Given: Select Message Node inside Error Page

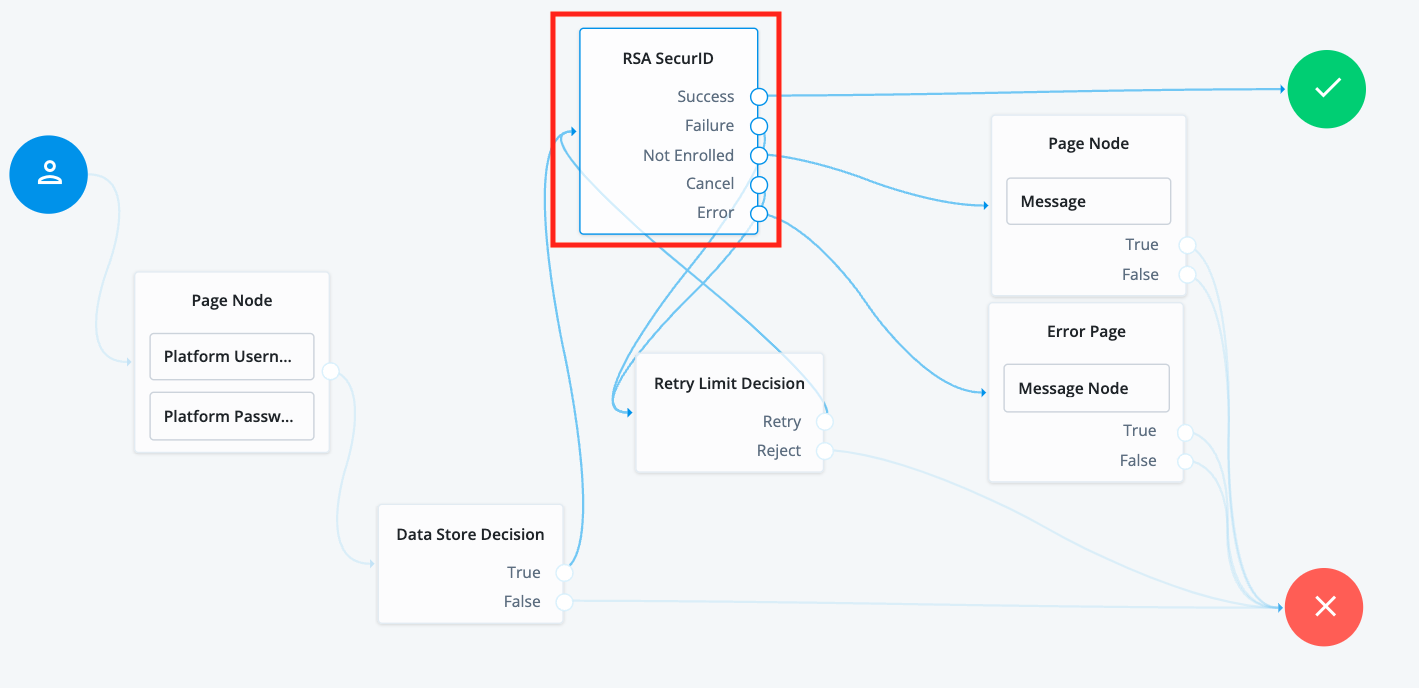Looking at the screenshot, I should [x=1086, y=389].
